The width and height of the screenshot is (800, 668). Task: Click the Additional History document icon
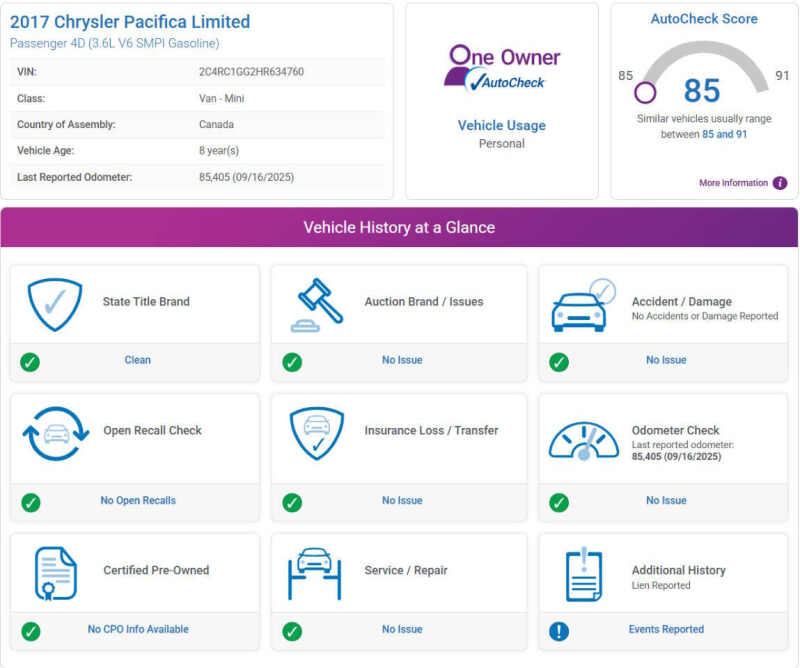click(583, 574)
